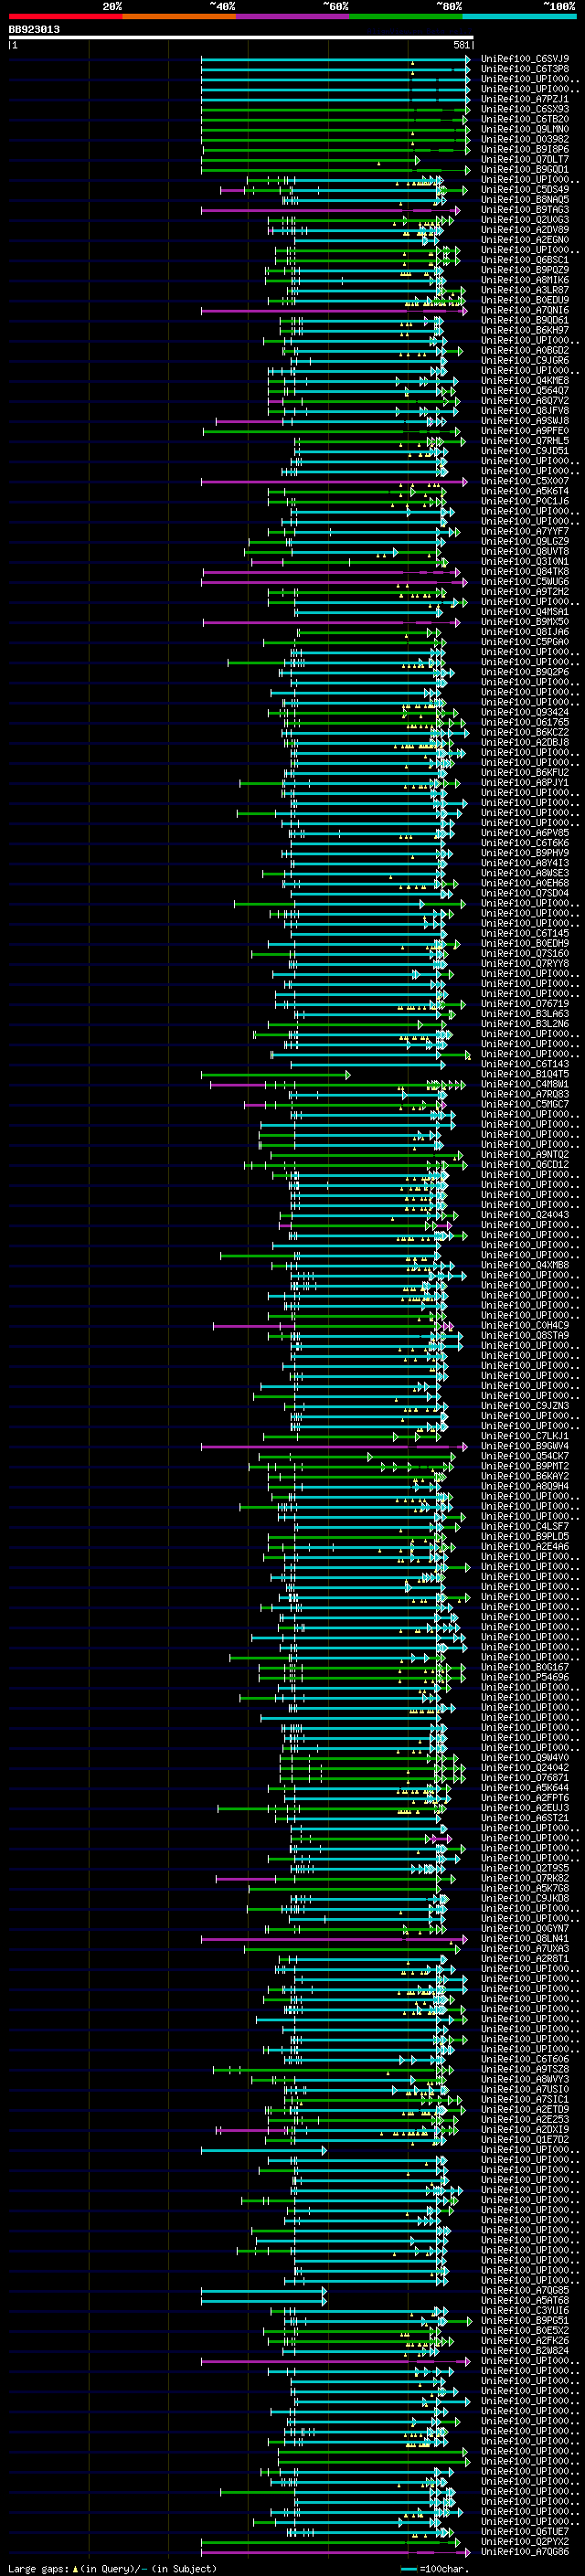Open UniRef100_A2DBJ8 label
Screen dimensions: 585x2576
525,742
